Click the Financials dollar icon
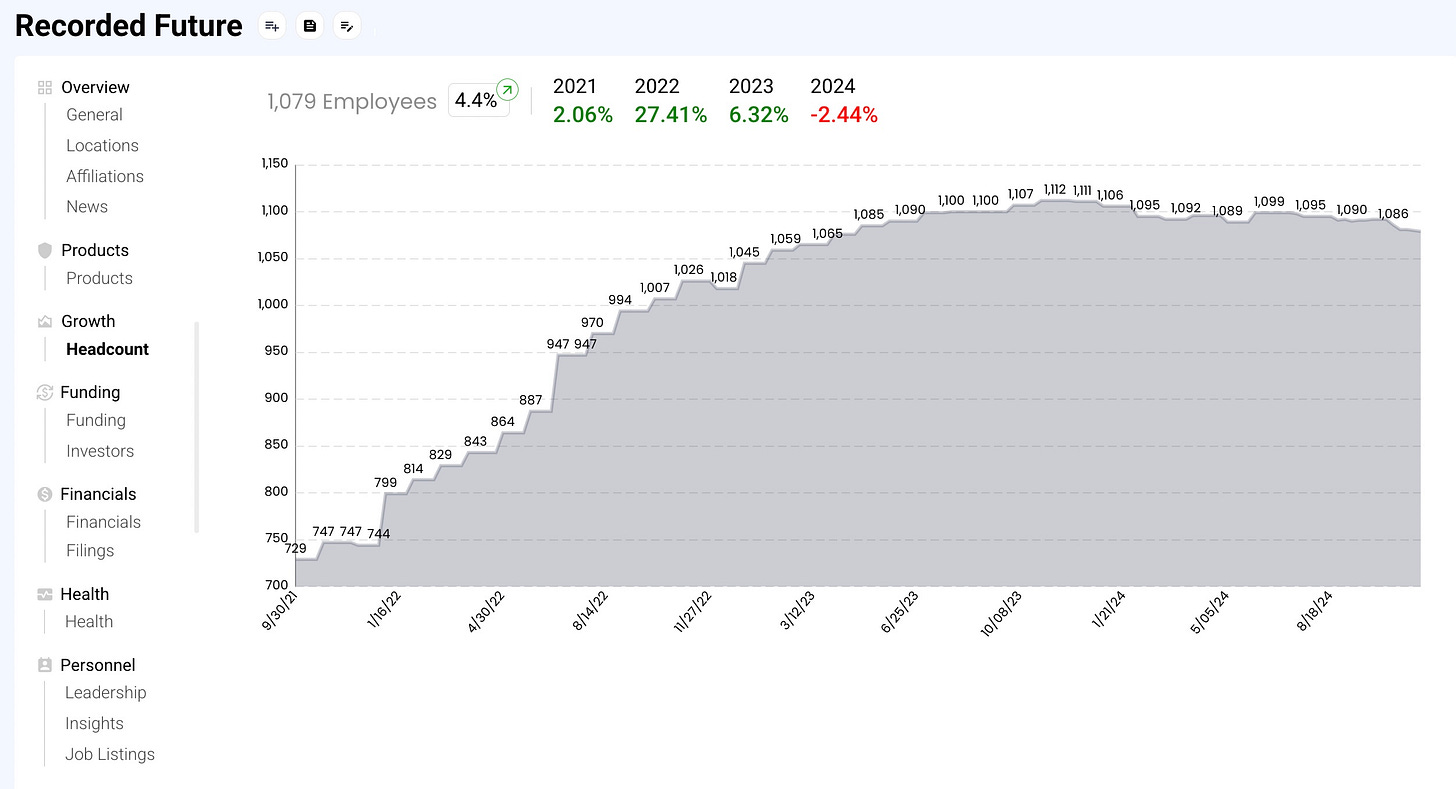This screenshot has height=789, width=1456. pos(44,494)
